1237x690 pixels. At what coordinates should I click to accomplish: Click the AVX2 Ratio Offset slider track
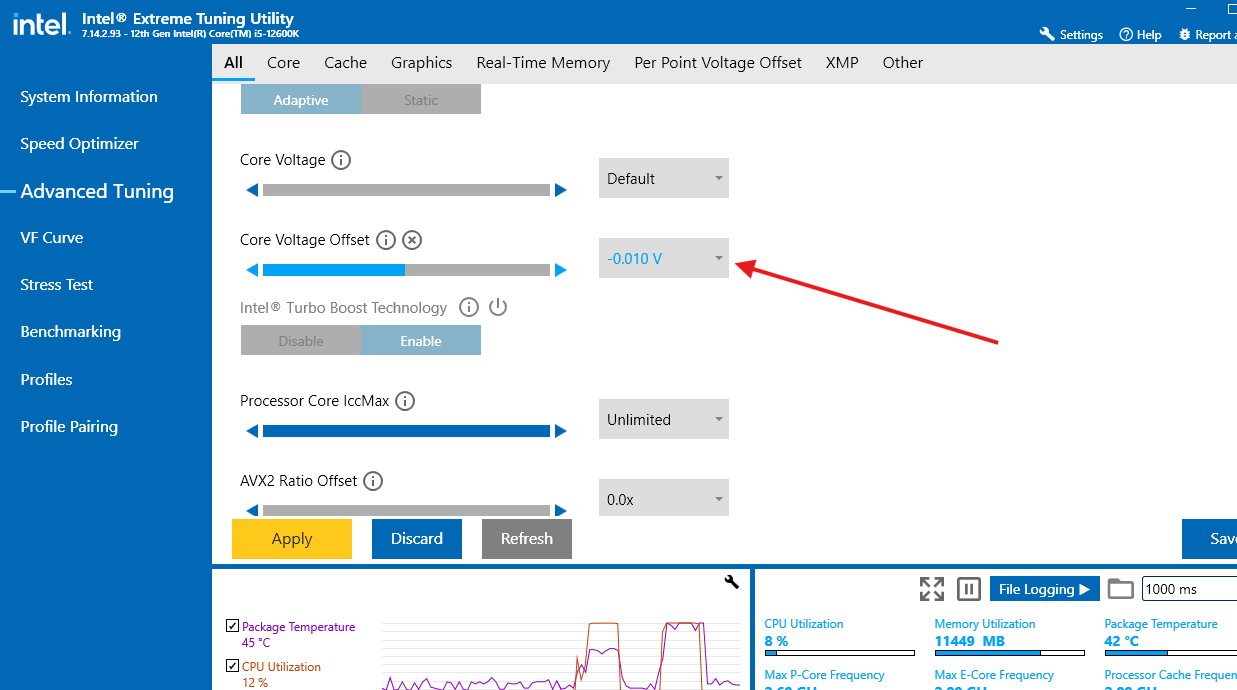tap(406, 510)
